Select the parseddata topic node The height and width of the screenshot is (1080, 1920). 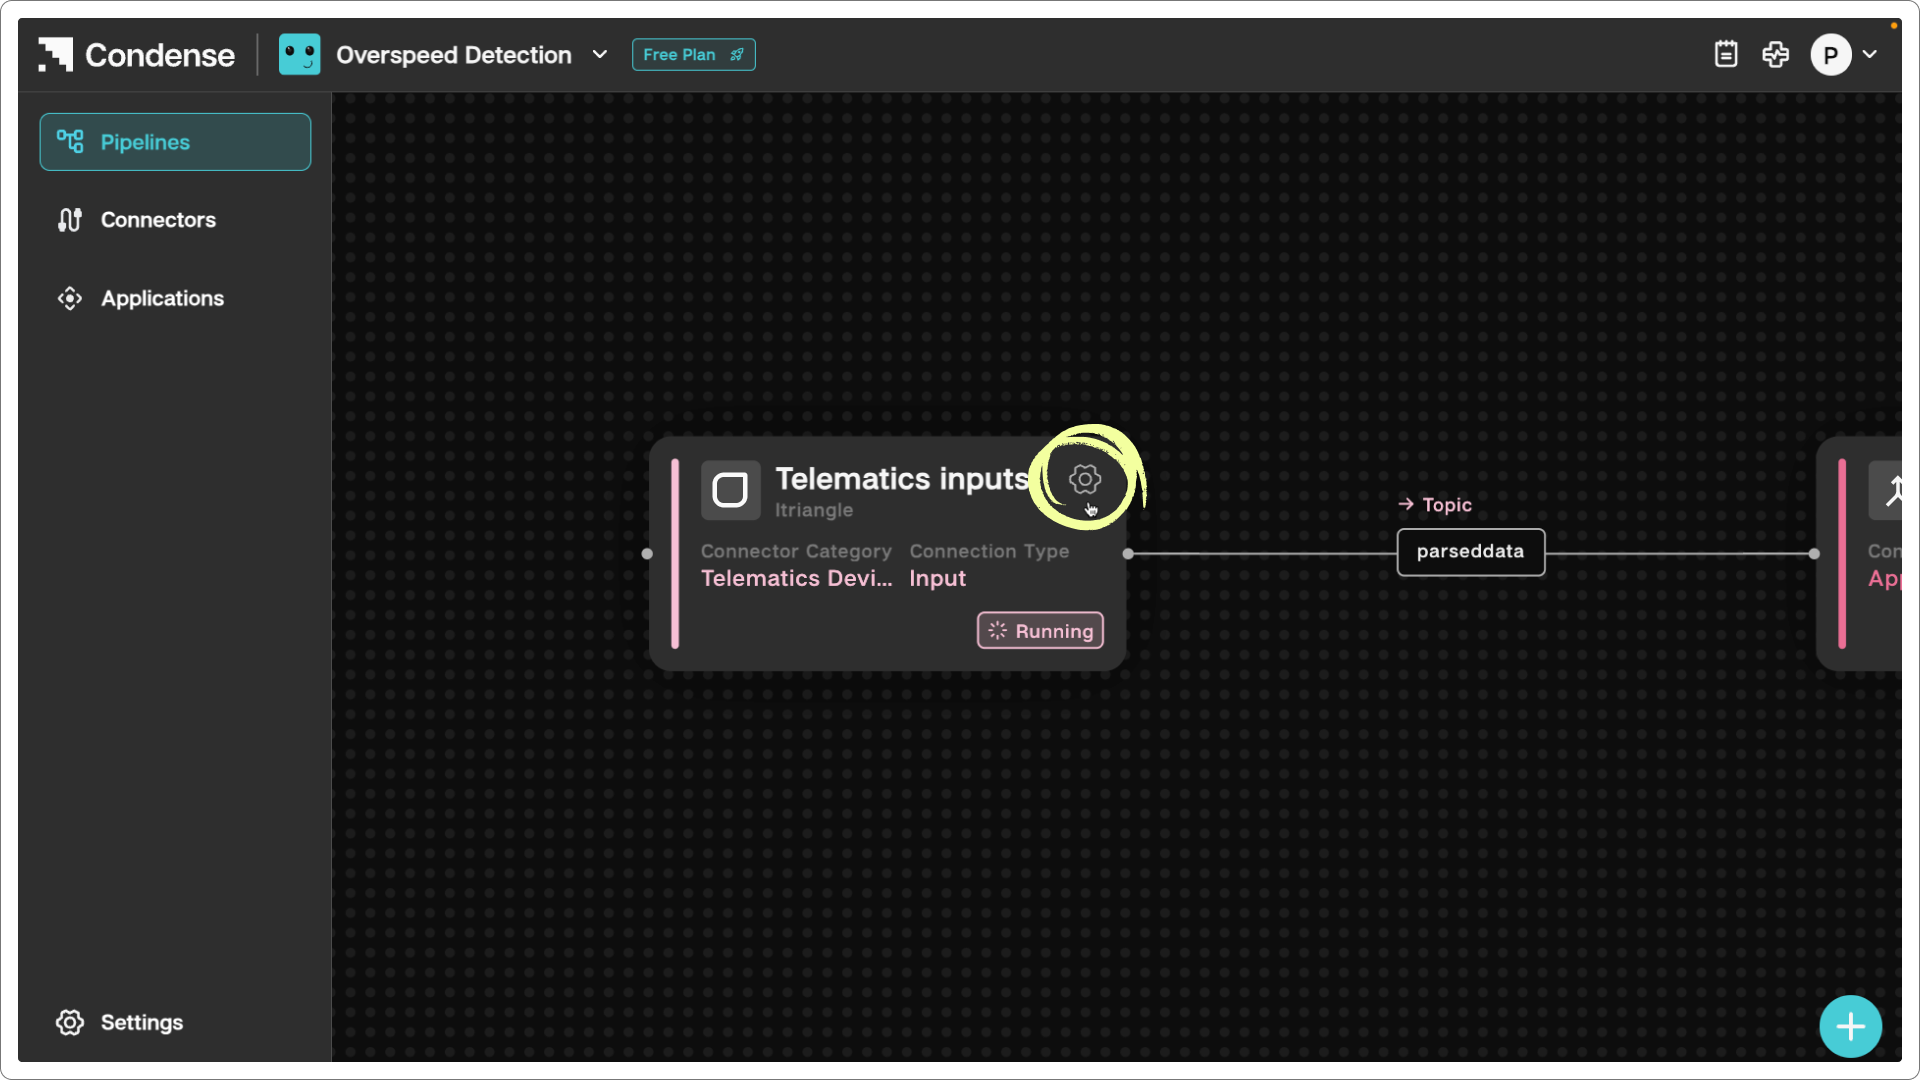[1470, 552]
